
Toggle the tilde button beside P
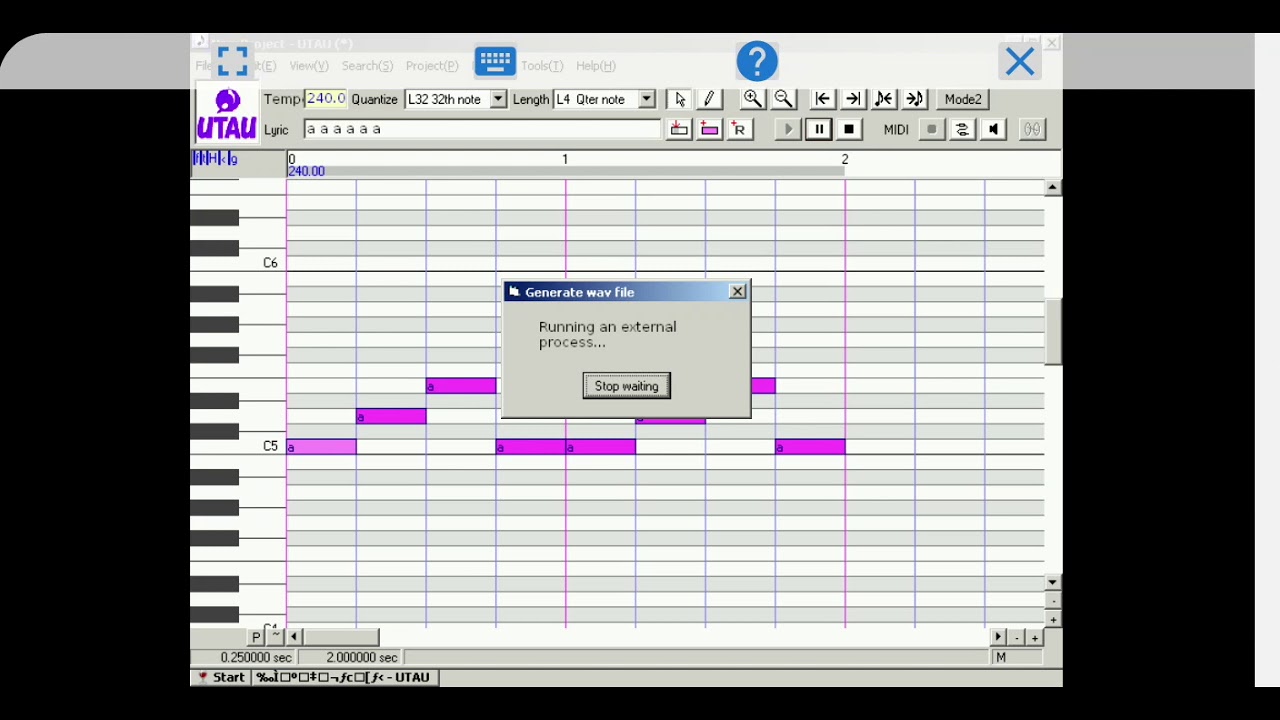point(275,637)
